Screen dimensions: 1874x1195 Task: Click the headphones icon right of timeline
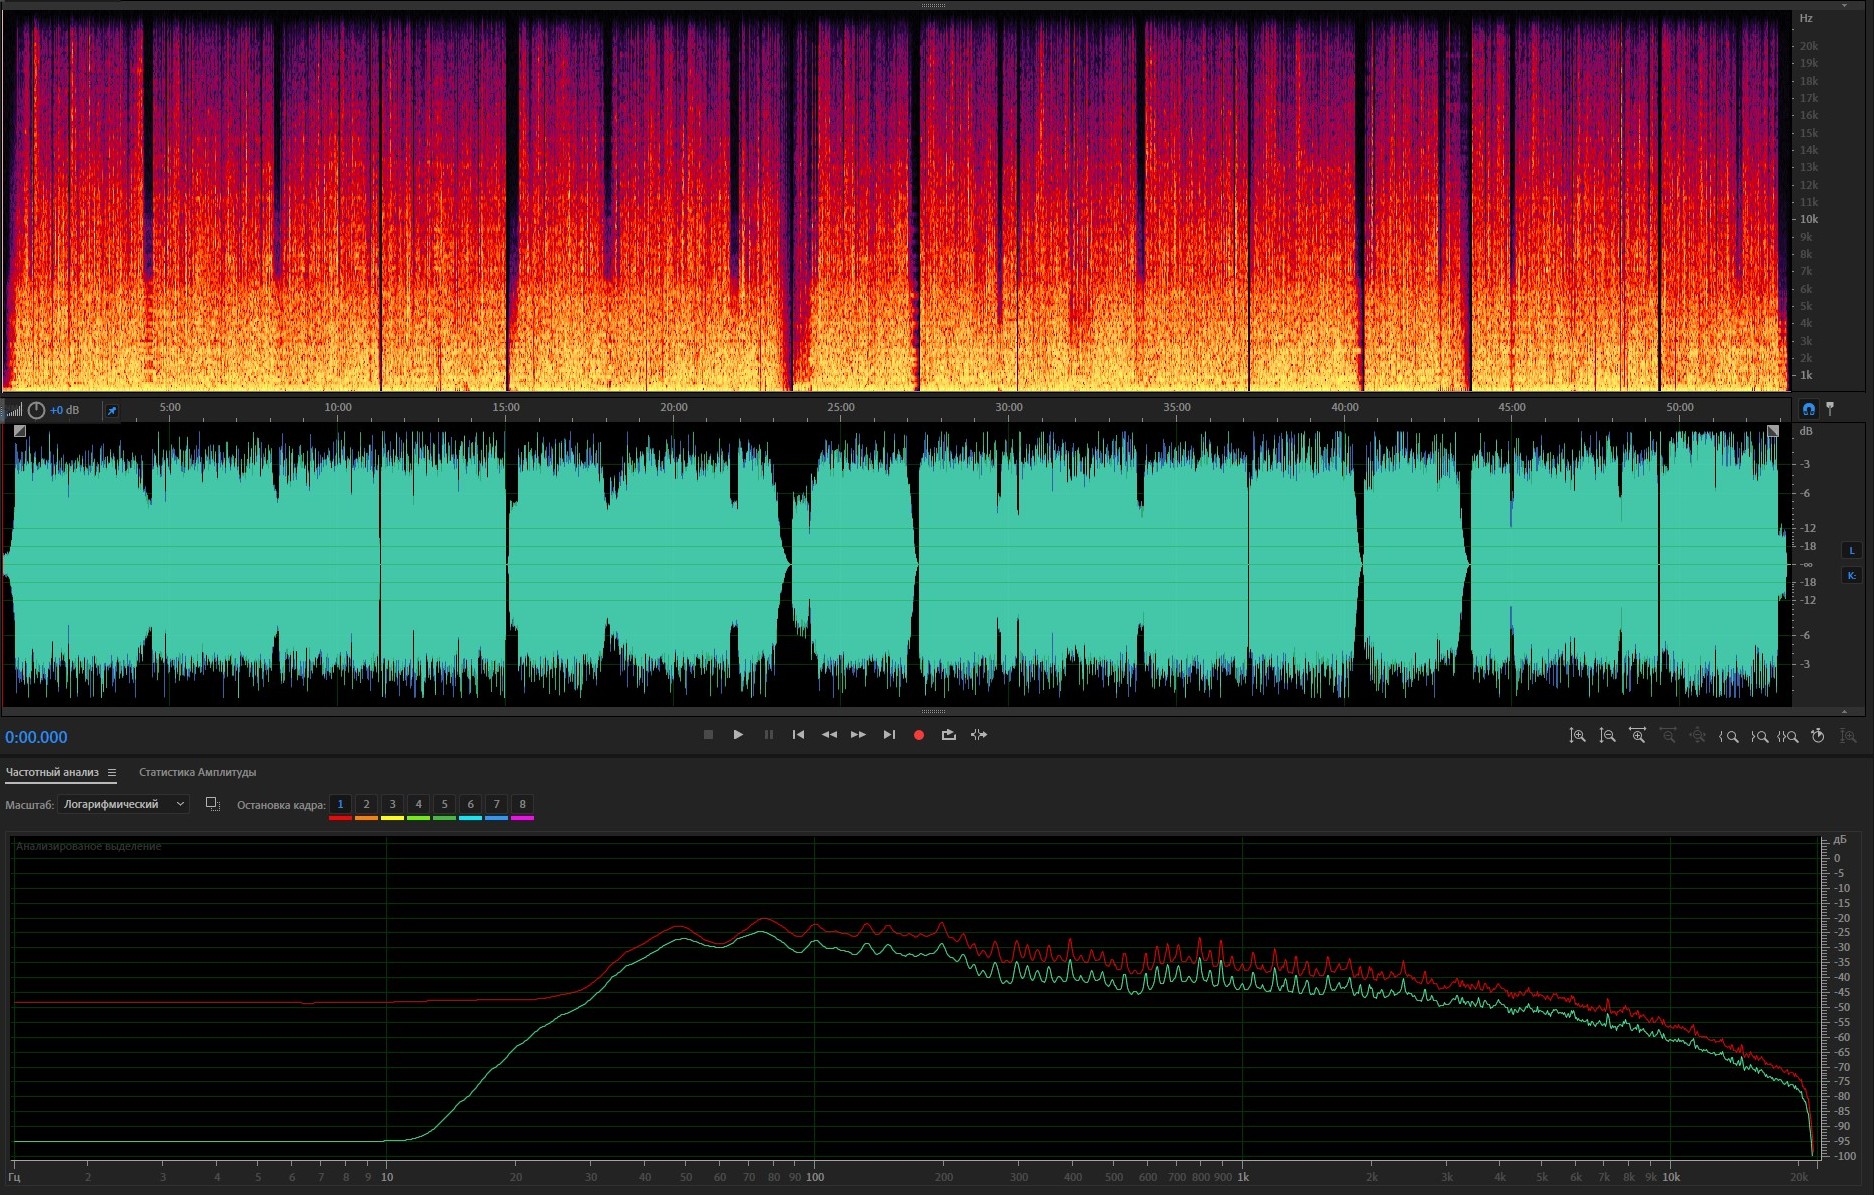click(1808, 409)
